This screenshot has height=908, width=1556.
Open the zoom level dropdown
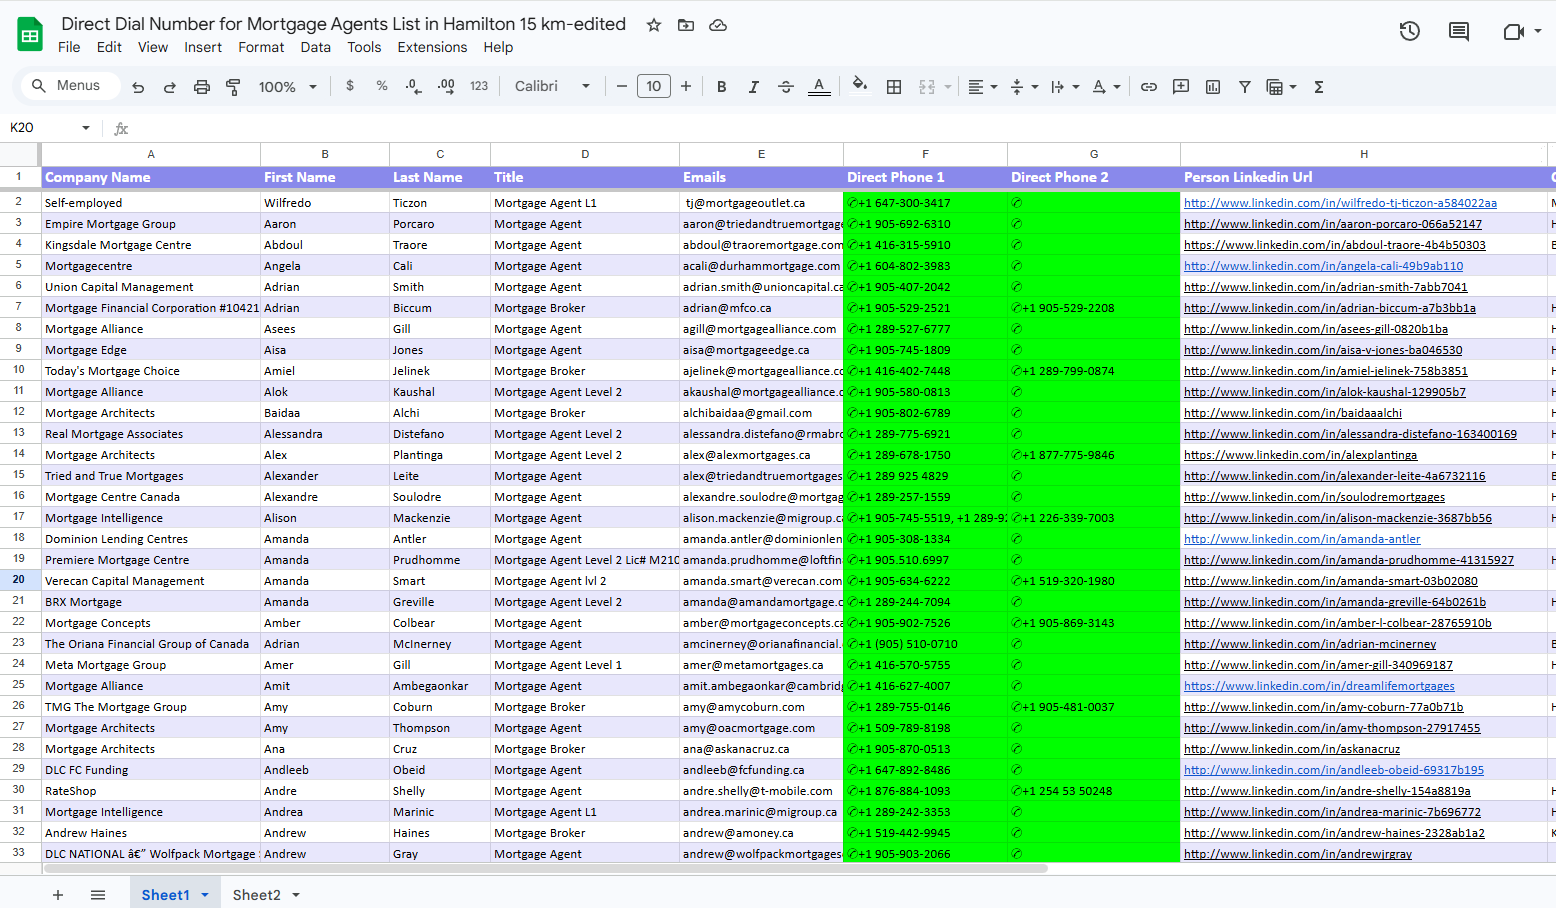coord(288,87)
